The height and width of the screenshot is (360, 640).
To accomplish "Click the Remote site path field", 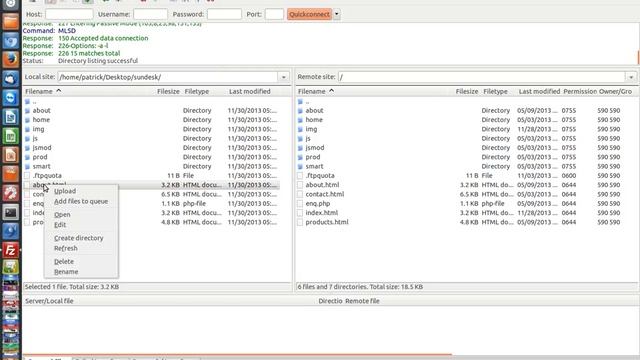I will pos(482,77).
